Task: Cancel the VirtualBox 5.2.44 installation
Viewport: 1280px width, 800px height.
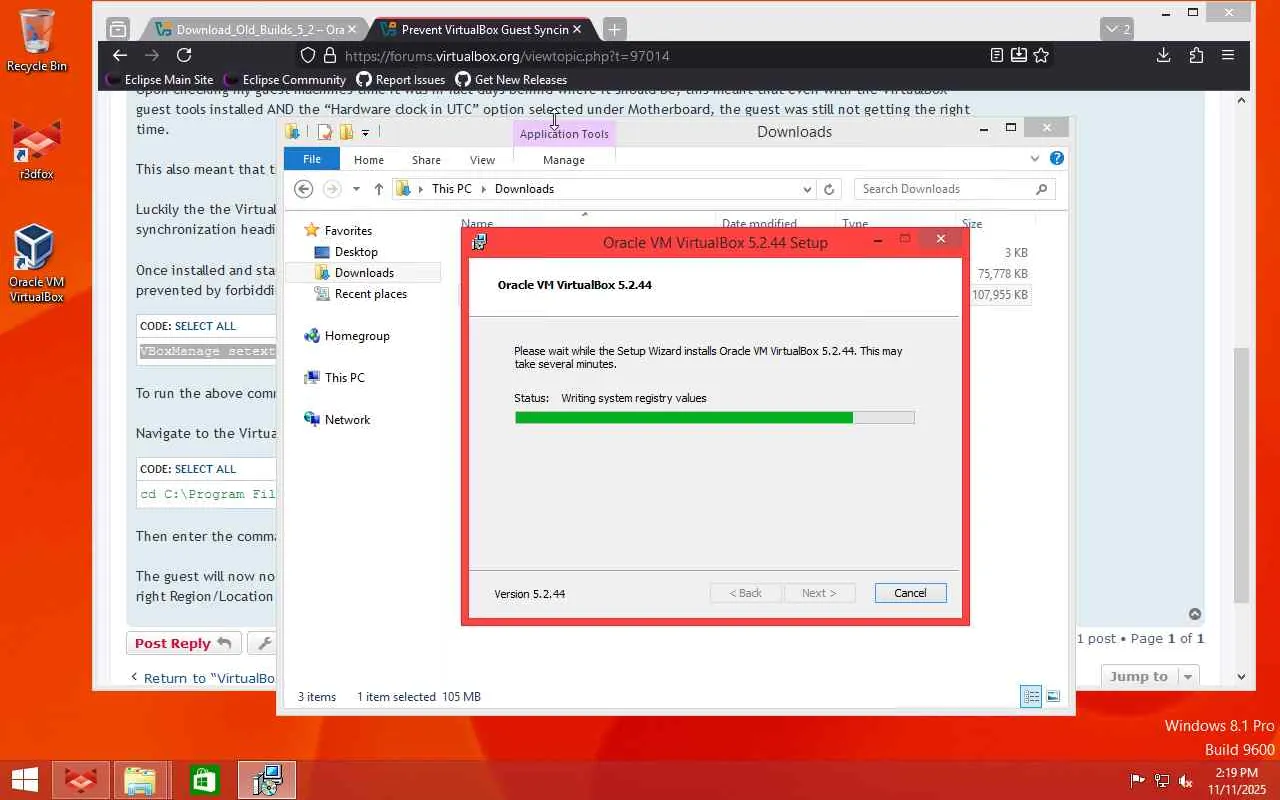Action: coord(910,593)
